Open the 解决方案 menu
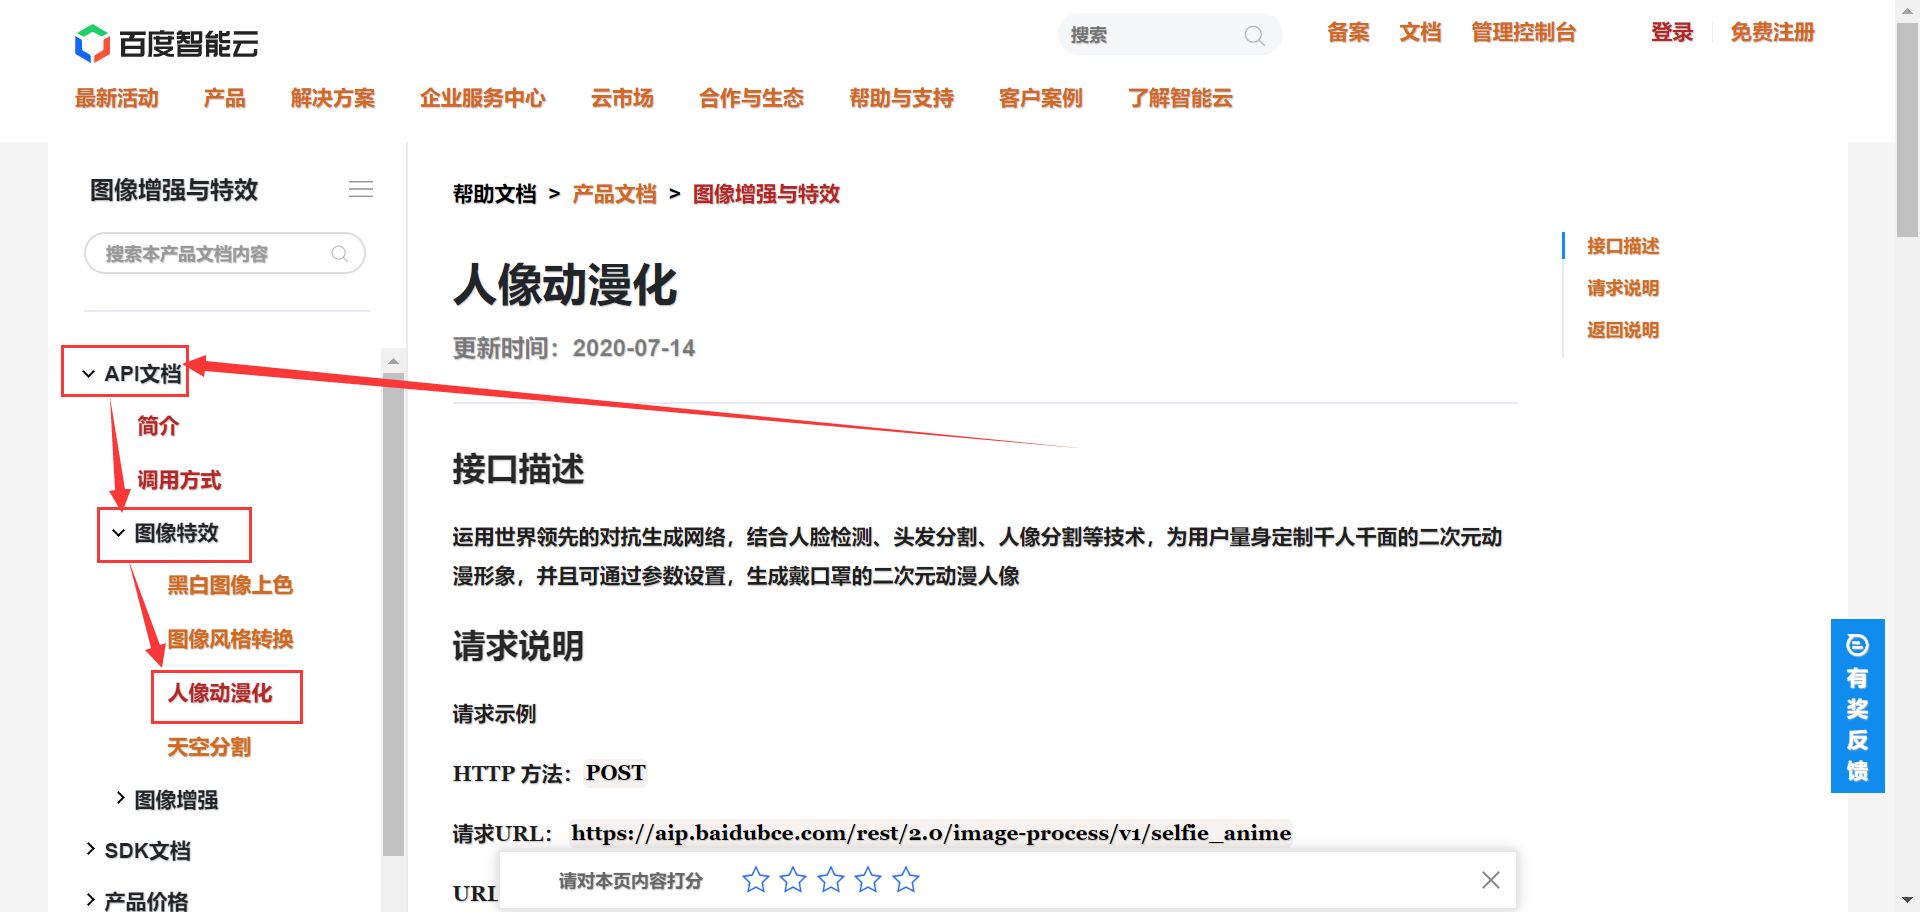1920x912 pixels. coord(333,98)
